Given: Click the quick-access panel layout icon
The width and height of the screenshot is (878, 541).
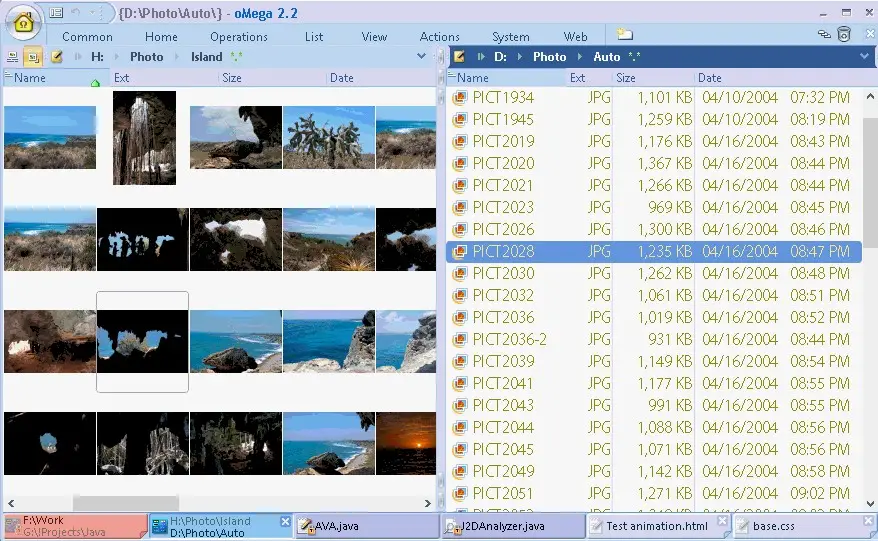Looking at the screenshot, I should click(x=56, y=12).
